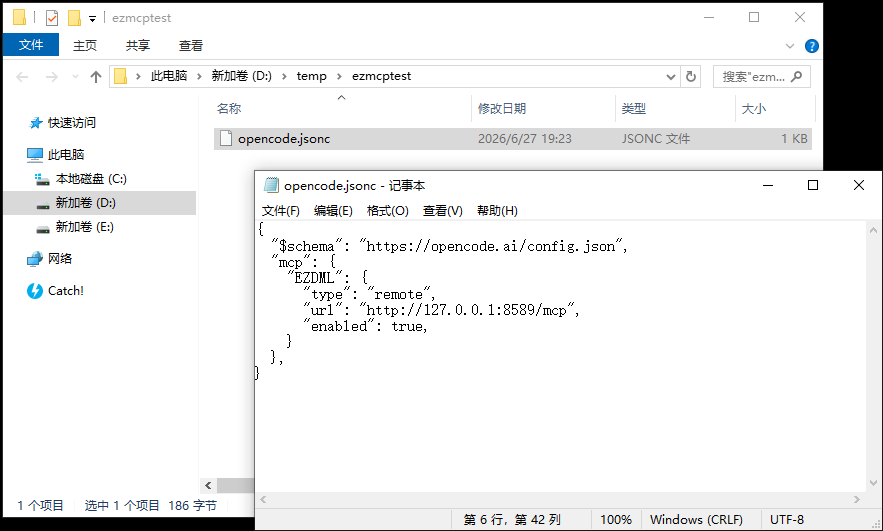Open Notepad 文件(F) menu

pyautogui.click(x=280, y=211)
